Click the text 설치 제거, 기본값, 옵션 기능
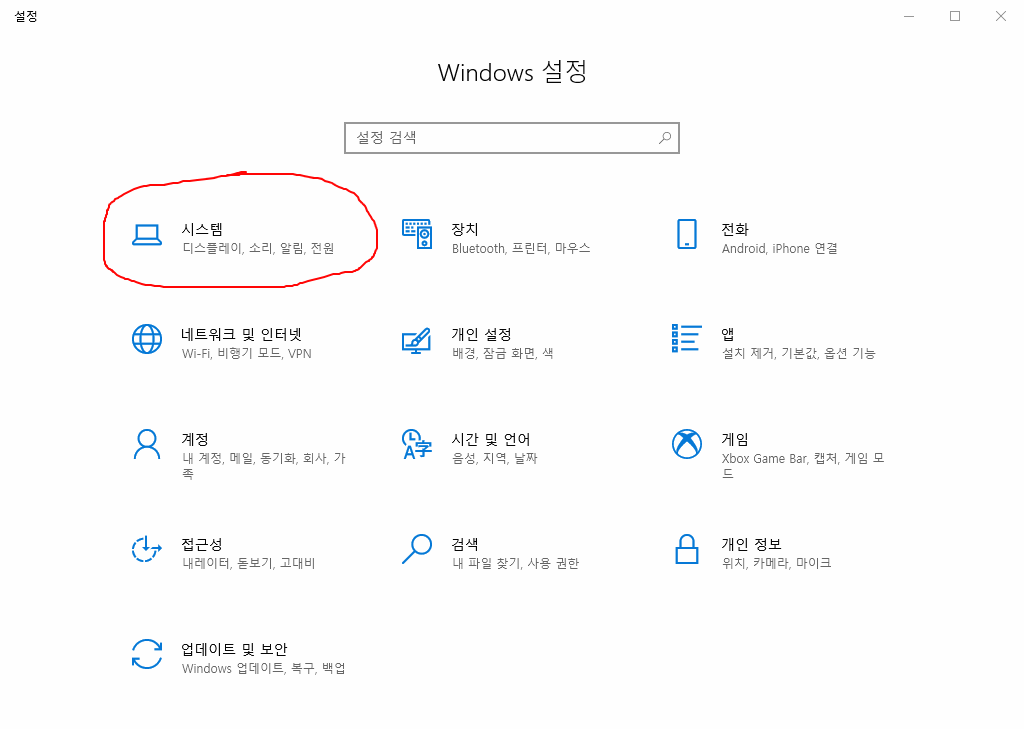This screenshot has height=729, width=1024. [798, 353]
